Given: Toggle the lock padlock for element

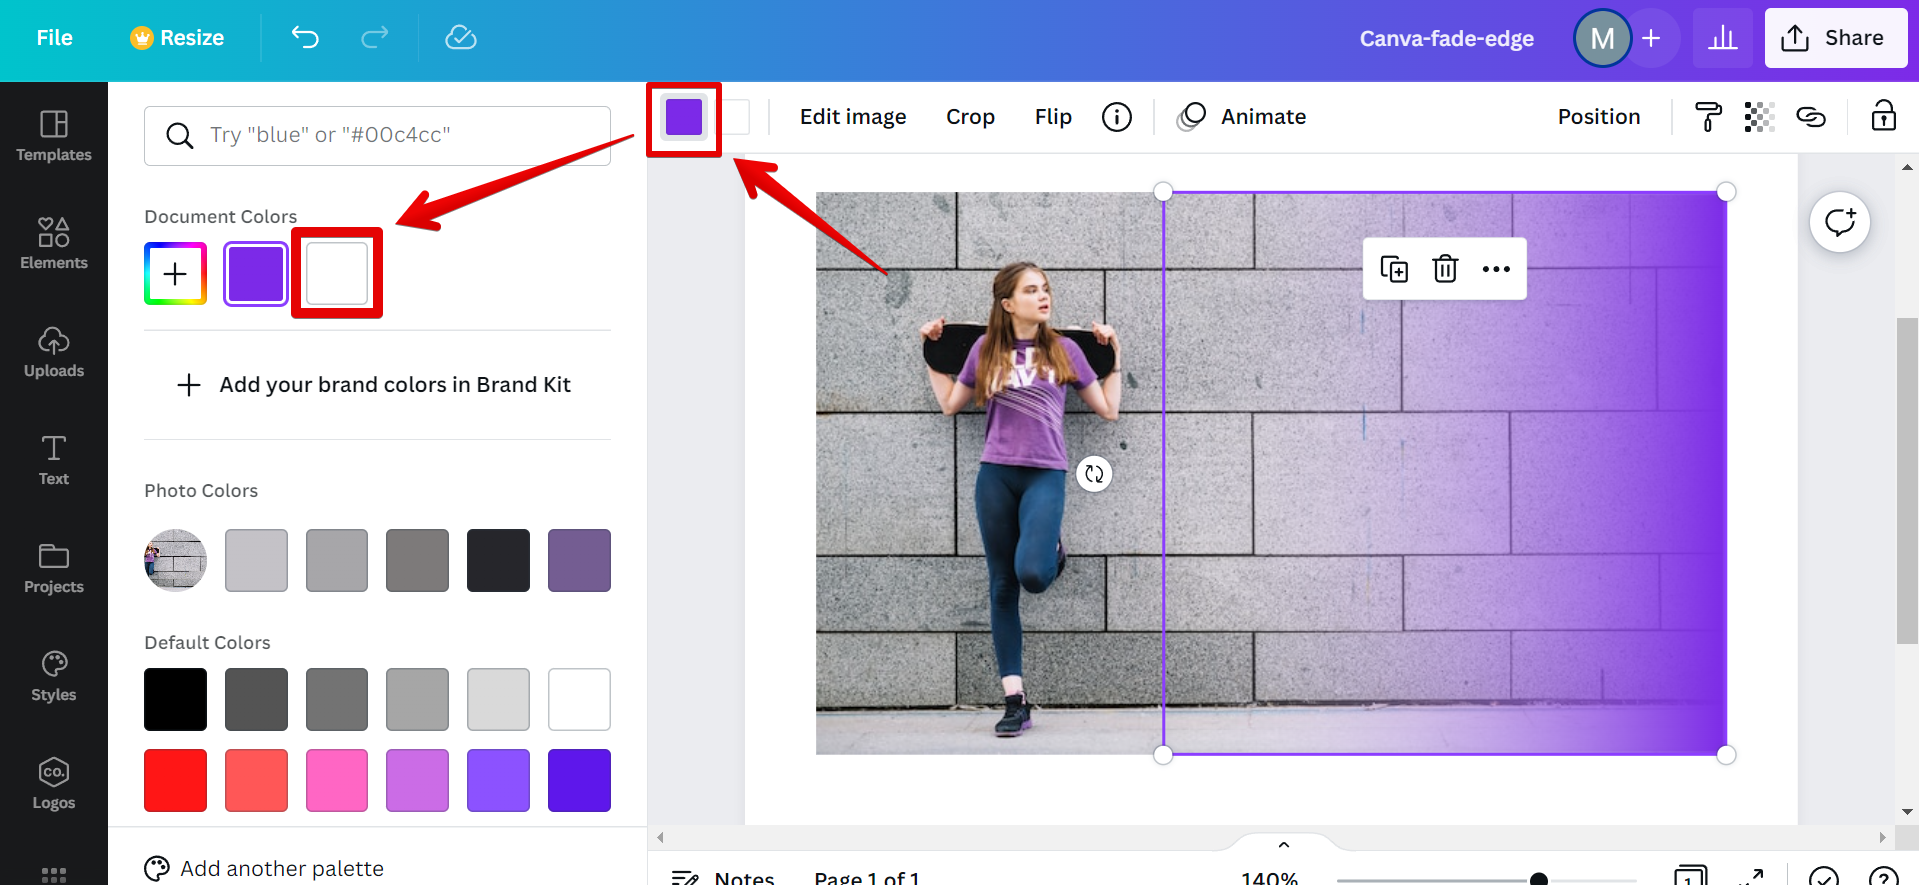Looking at the screenshot, I should tap(1883, 116).
